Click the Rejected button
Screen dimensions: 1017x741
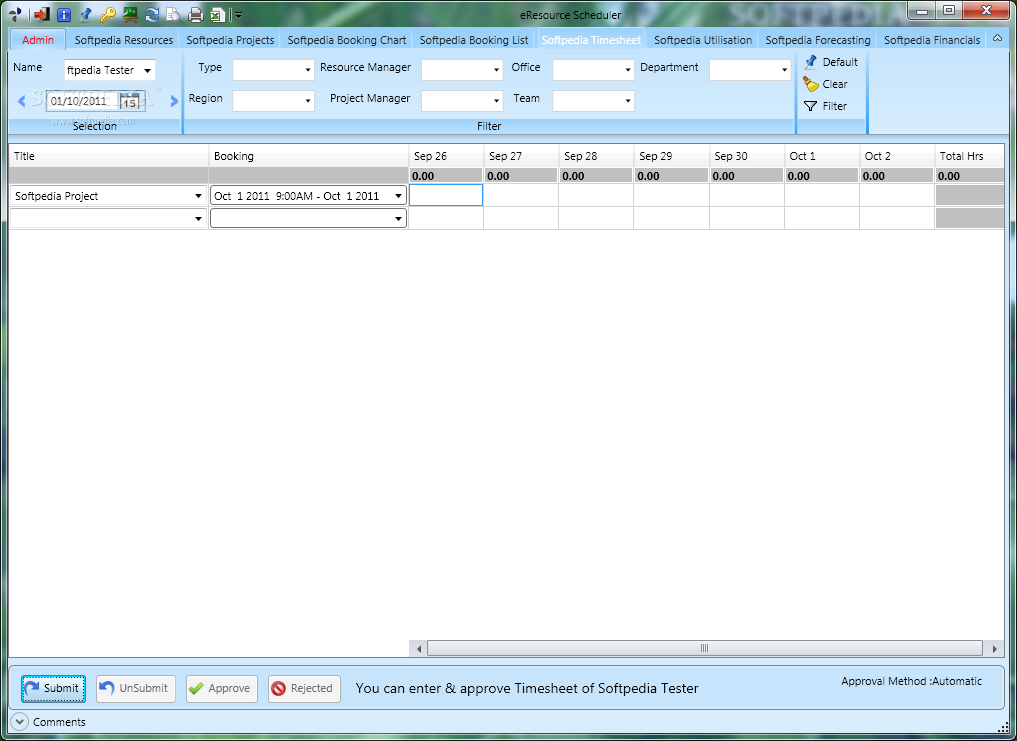point(304,688)
